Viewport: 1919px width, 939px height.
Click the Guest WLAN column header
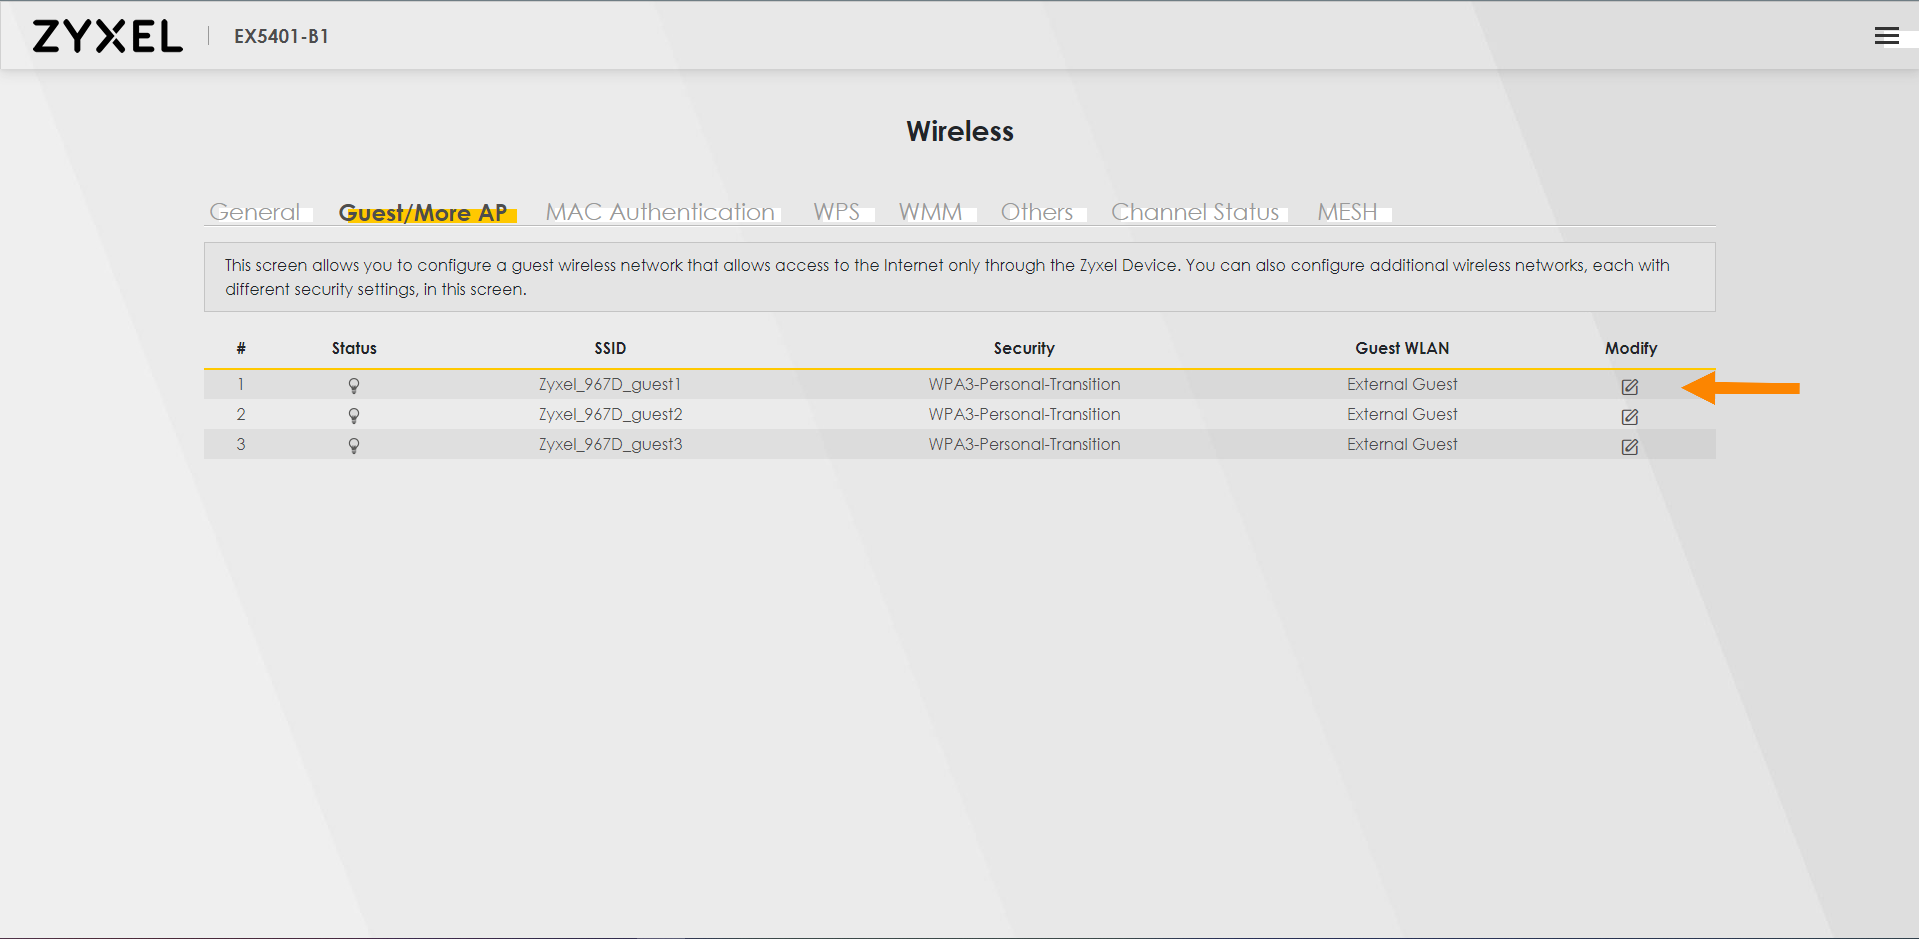point(1402,348)
